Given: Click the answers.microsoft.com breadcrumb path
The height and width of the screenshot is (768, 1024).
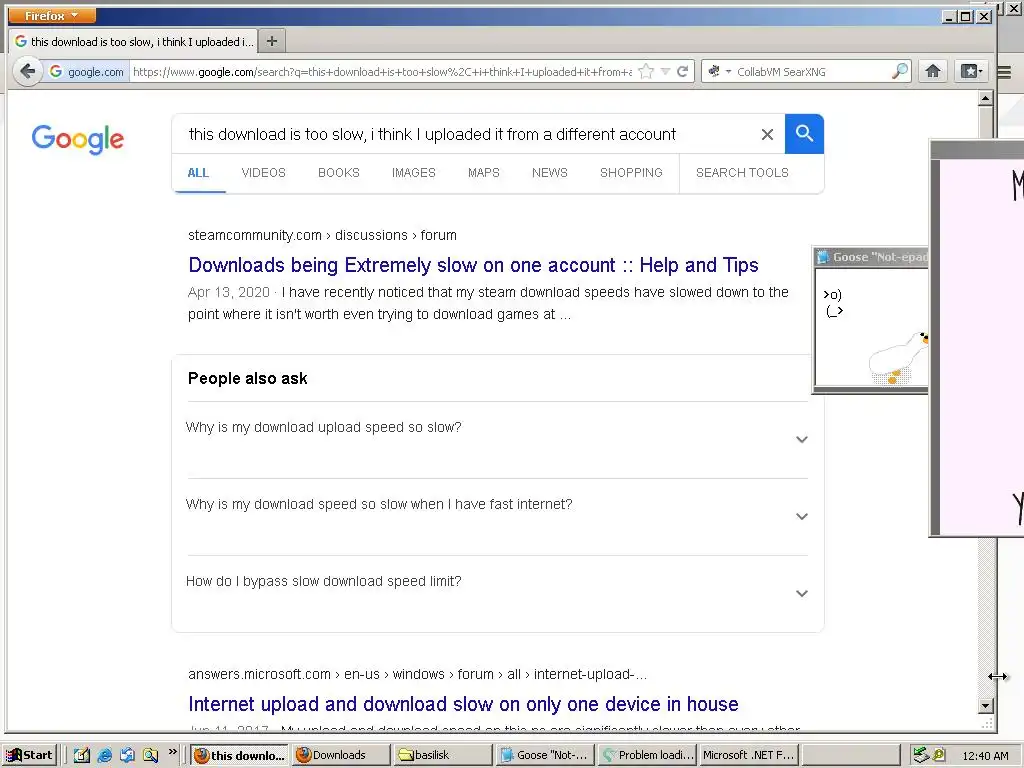Looking at the screenshot, I should [417, 674].
